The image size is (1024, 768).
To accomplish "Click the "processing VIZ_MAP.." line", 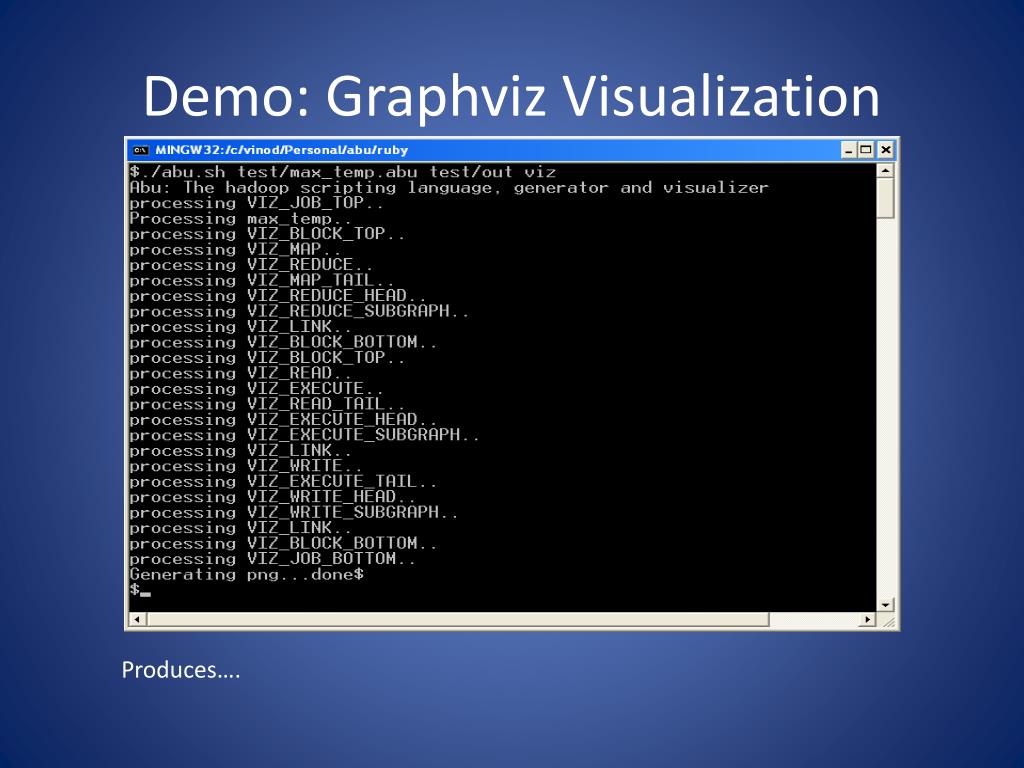I will tap(235, 249).
